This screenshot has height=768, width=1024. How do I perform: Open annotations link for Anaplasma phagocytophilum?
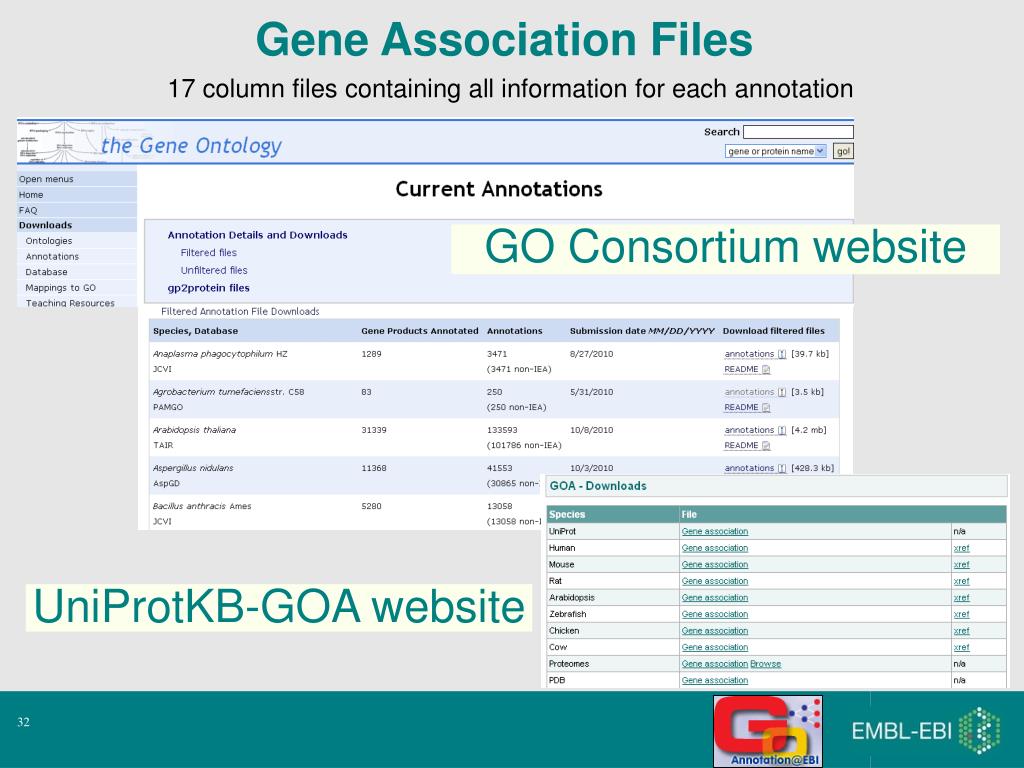(749, 354)
